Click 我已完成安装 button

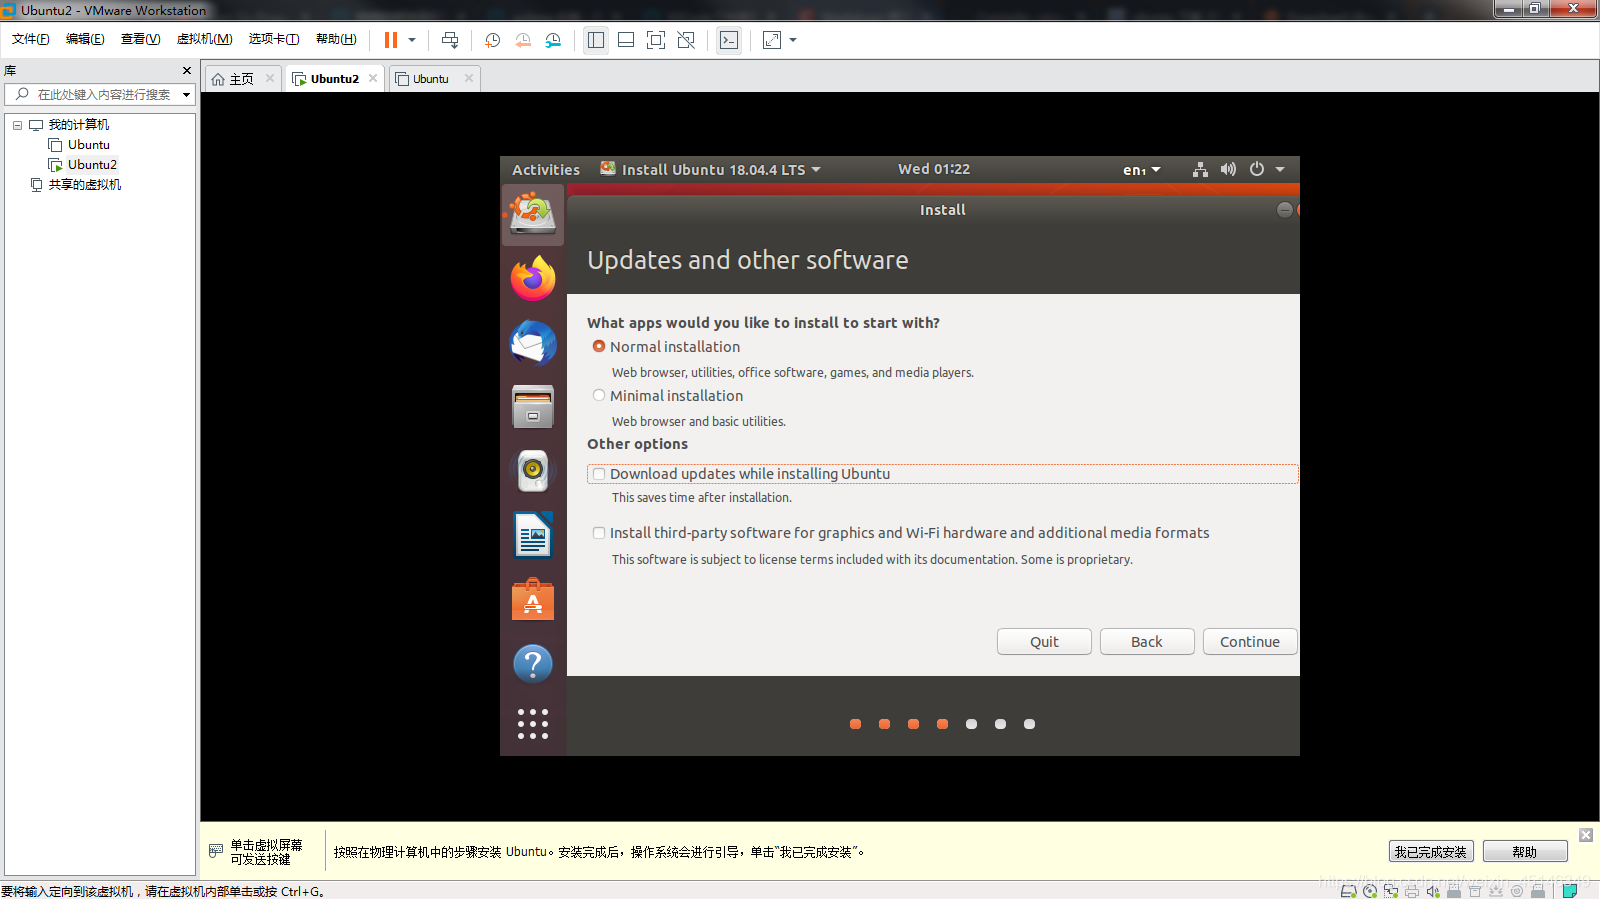(1431, 852)
